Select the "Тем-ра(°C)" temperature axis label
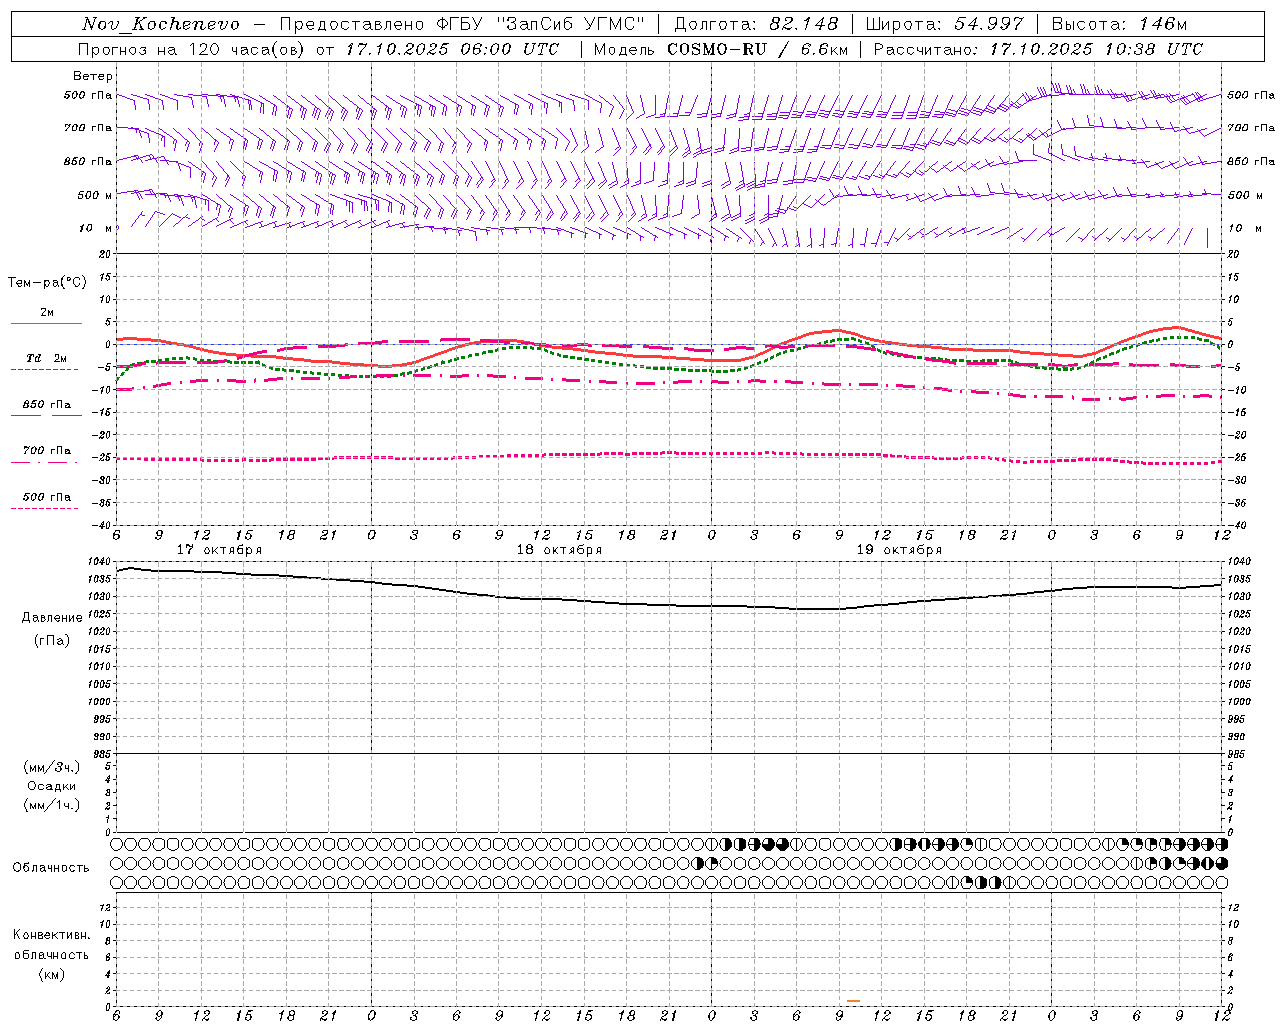Image resolution: width=1280 pixels, height=1024 pixels. coord(47,283)
